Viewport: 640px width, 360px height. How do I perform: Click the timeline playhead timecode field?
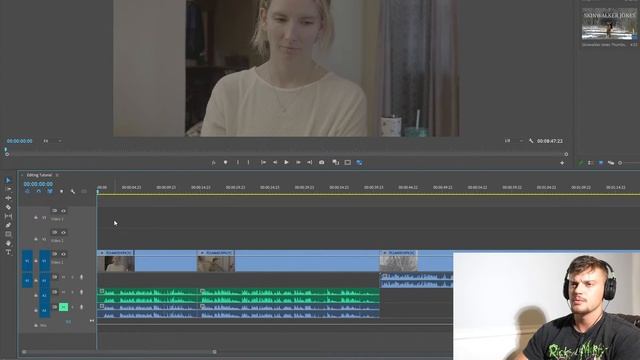38,184
